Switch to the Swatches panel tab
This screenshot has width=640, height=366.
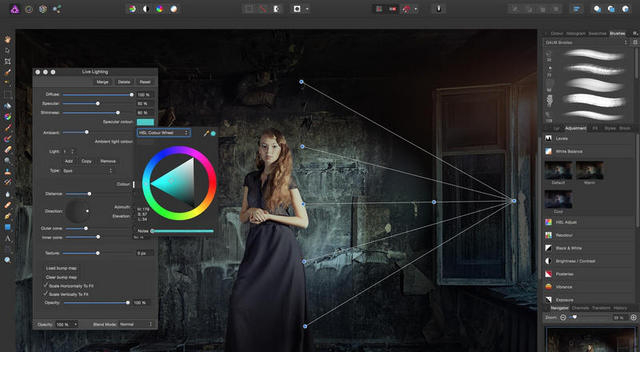(x=597, y=33)
